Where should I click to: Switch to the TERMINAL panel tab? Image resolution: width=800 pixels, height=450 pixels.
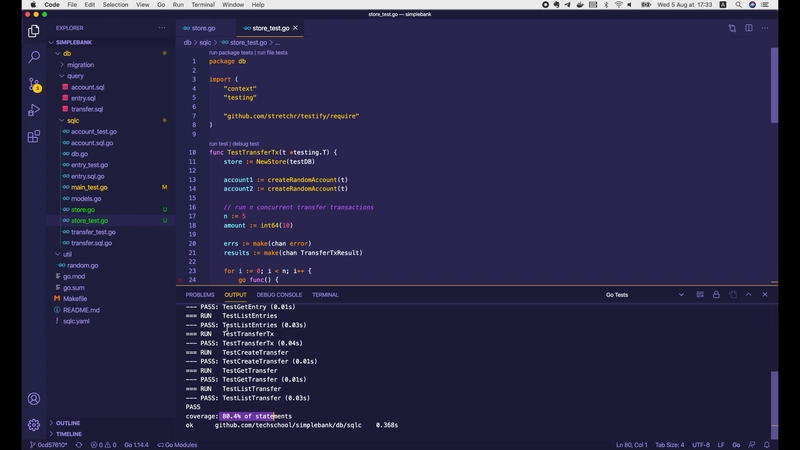pos(325,295)
